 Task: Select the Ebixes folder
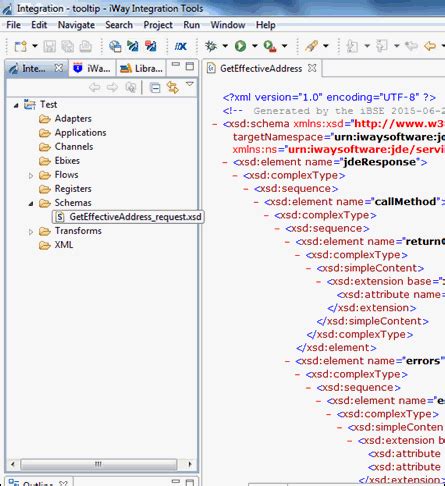(59, 161)
